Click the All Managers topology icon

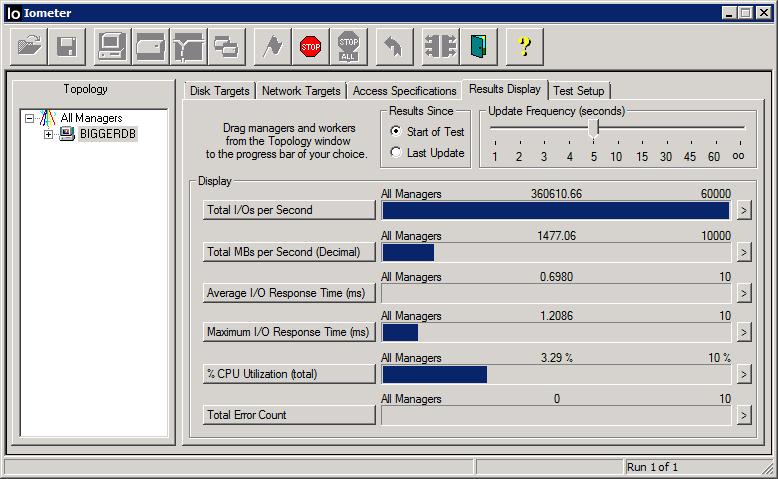[x=48, y=118]
